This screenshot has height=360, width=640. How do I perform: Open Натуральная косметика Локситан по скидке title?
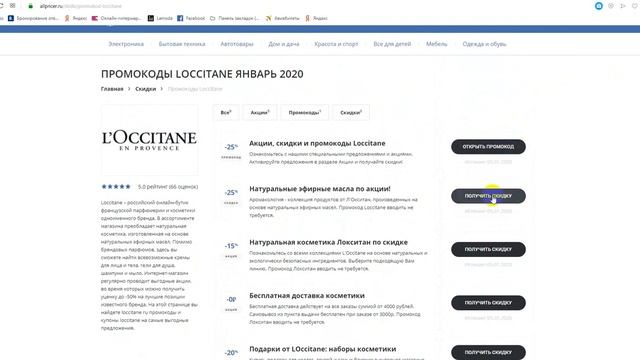[328, 242]
